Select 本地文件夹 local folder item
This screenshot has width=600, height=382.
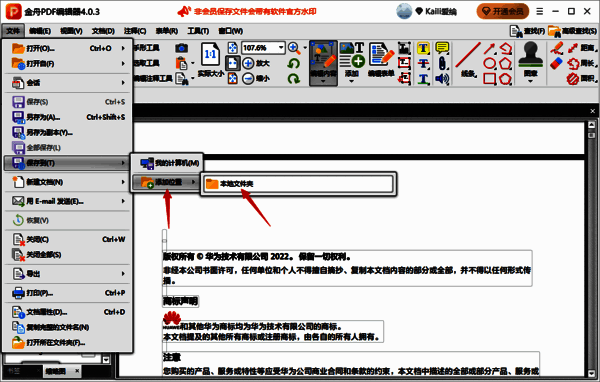click(298, 184)
